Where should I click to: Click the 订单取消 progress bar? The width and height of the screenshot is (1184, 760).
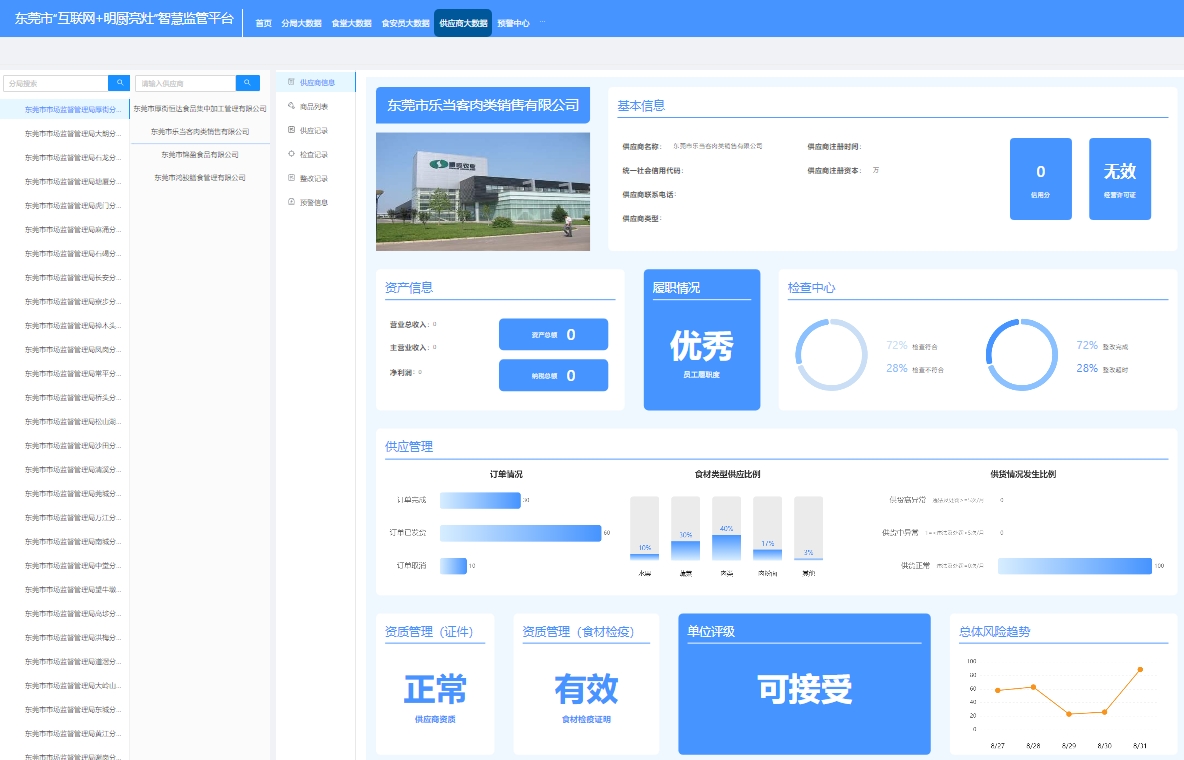point(453,565)
